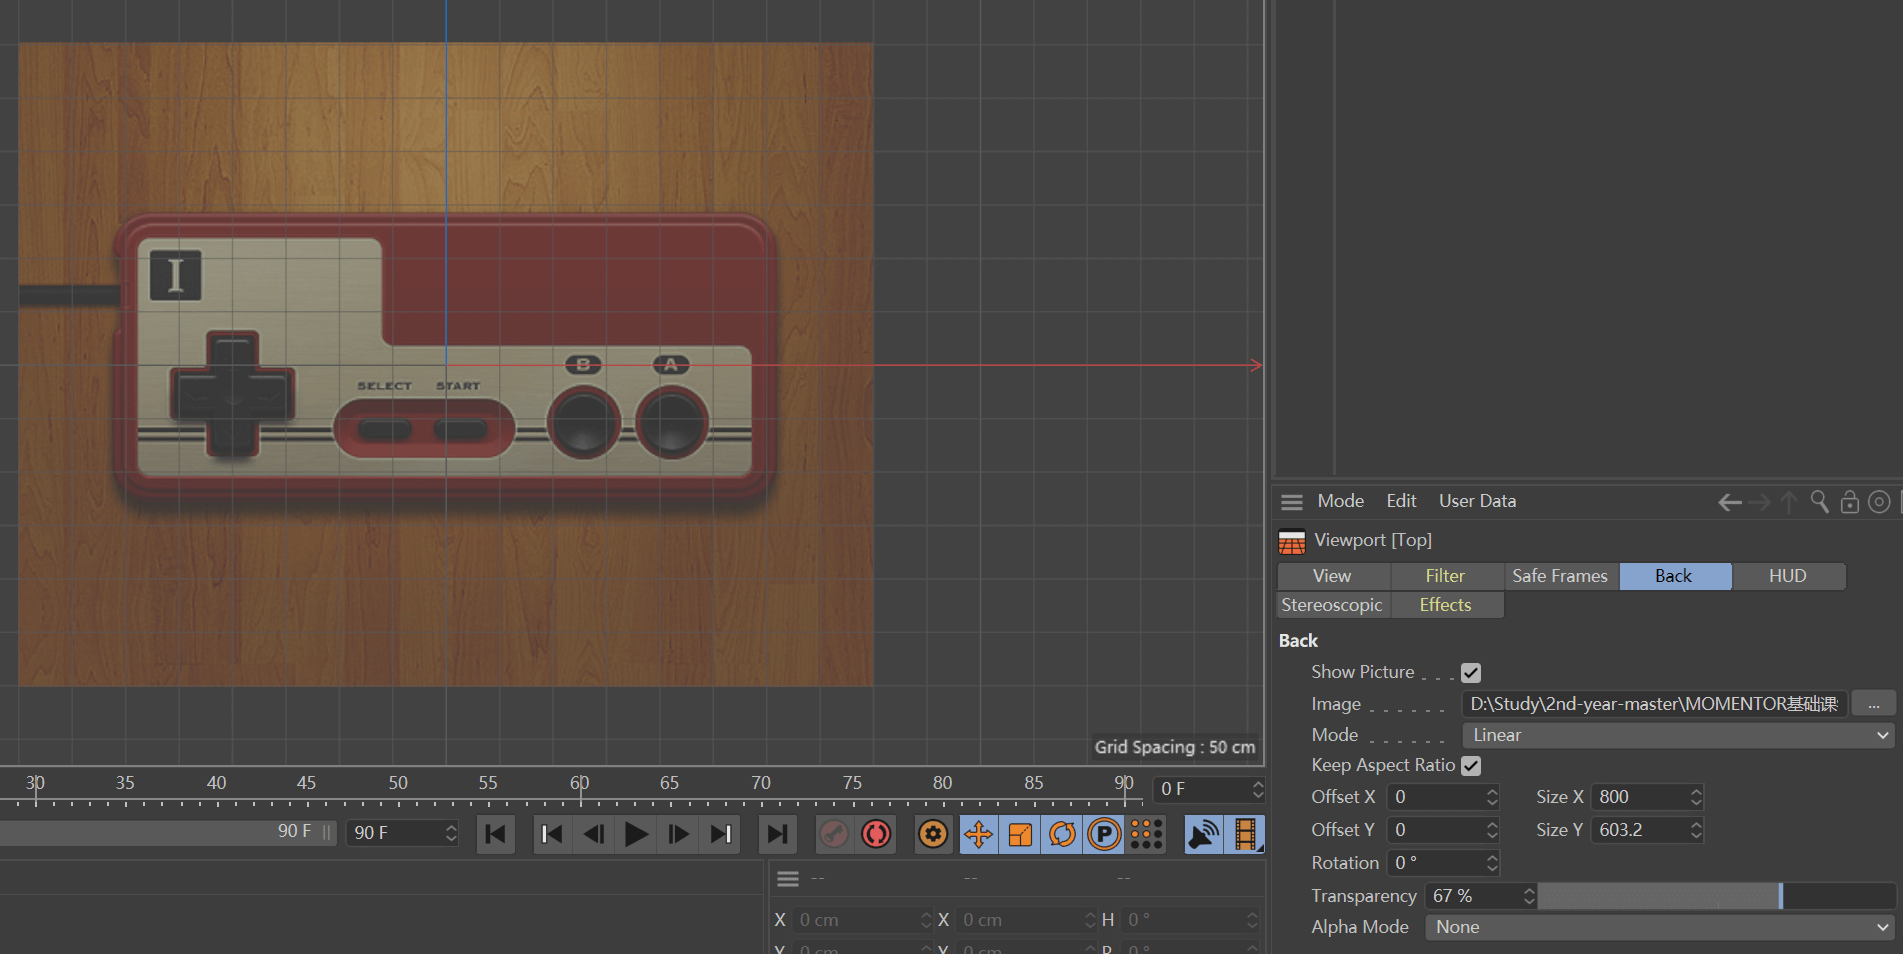Open the coordinates panel hamburger menu

point(788,879)
